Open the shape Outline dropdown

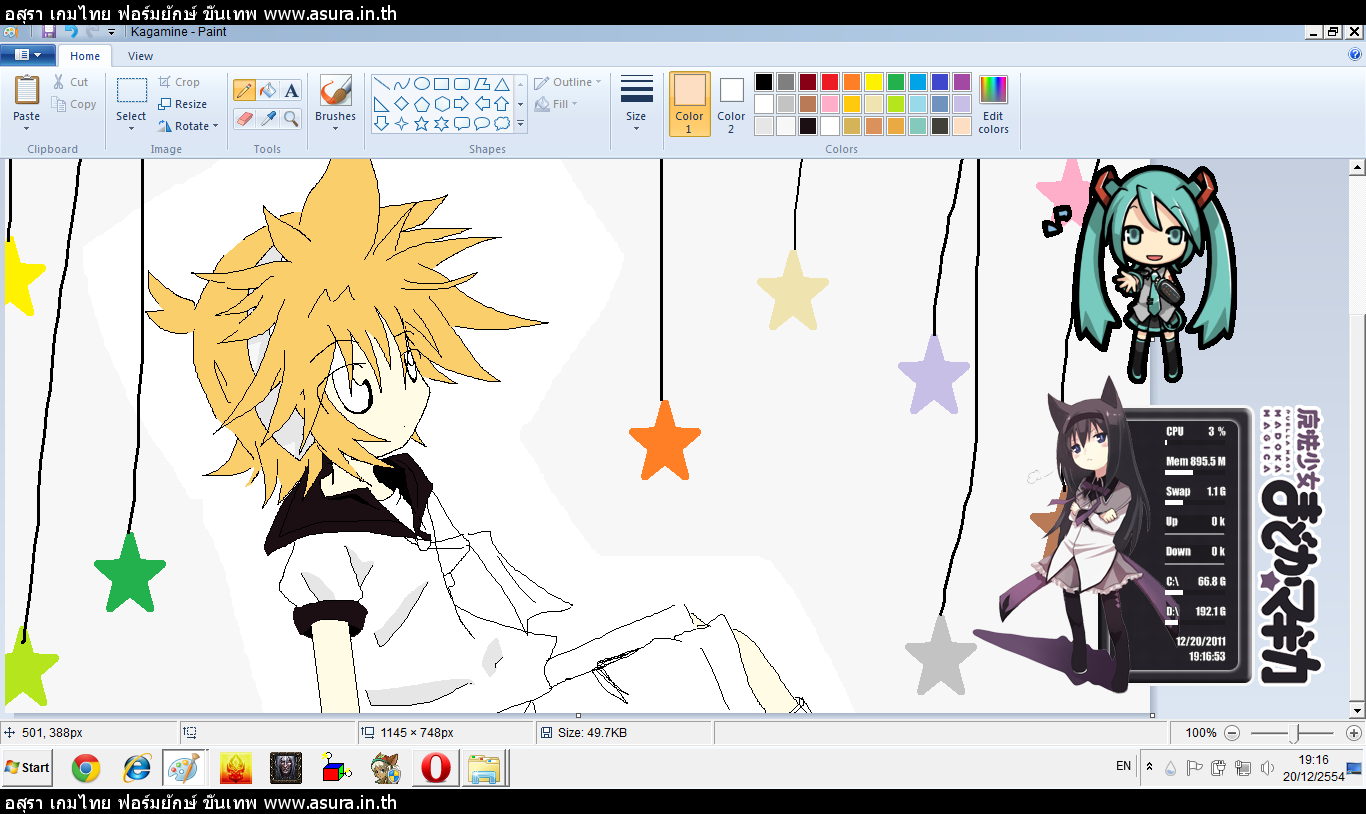tap(568, 82)
